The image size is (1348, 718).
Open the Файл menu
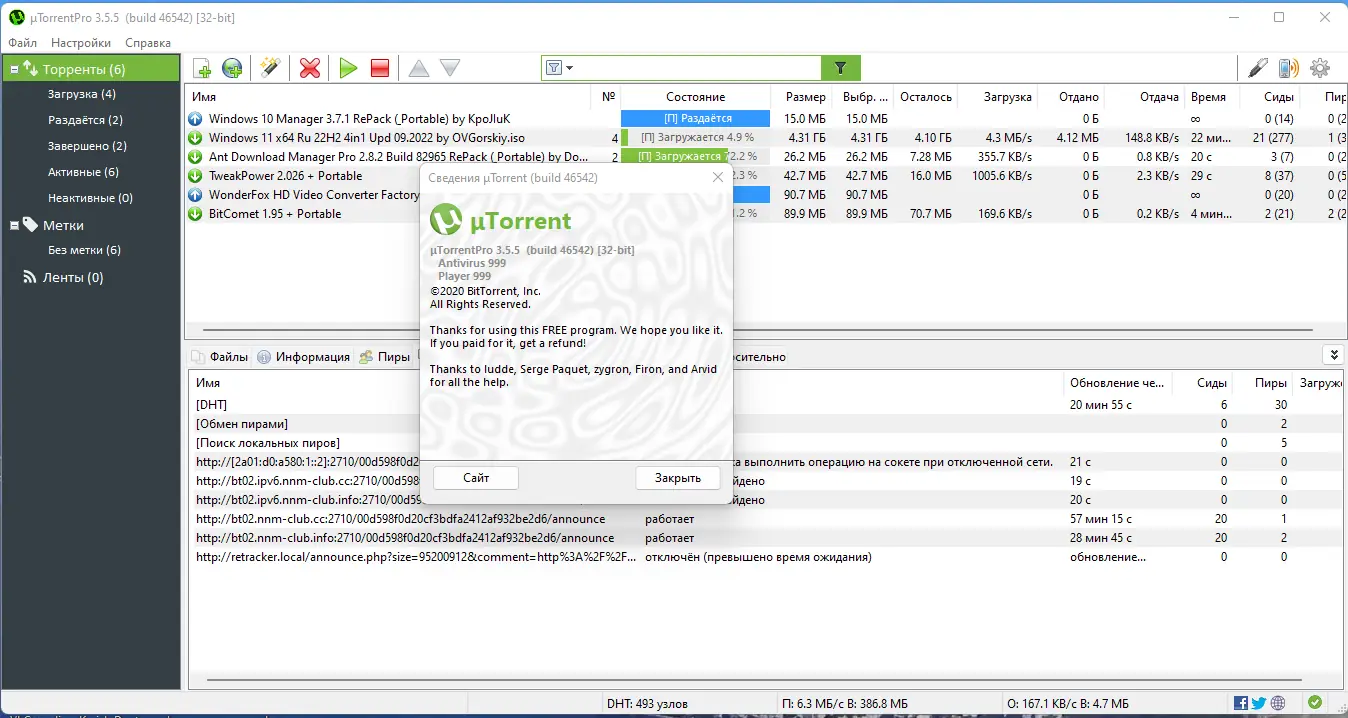[x=22, y=43]
